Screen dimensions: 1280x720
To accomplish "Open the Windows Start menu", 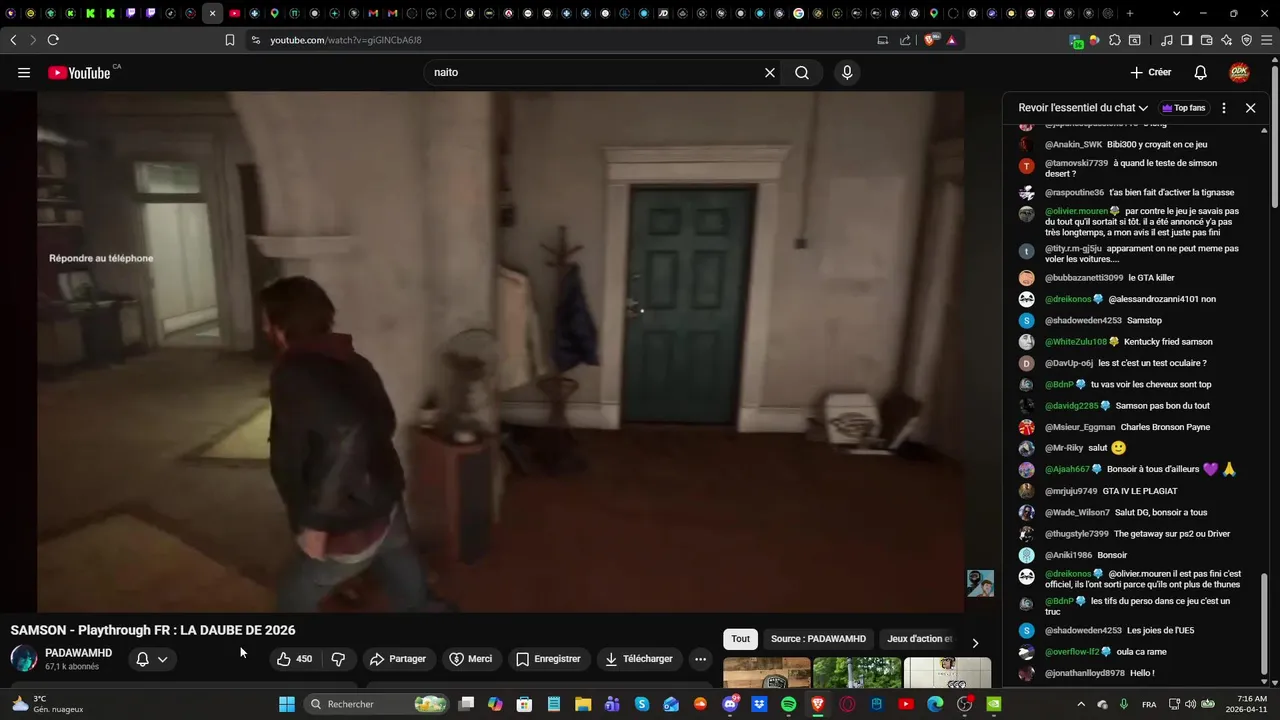I will point(287,704).
